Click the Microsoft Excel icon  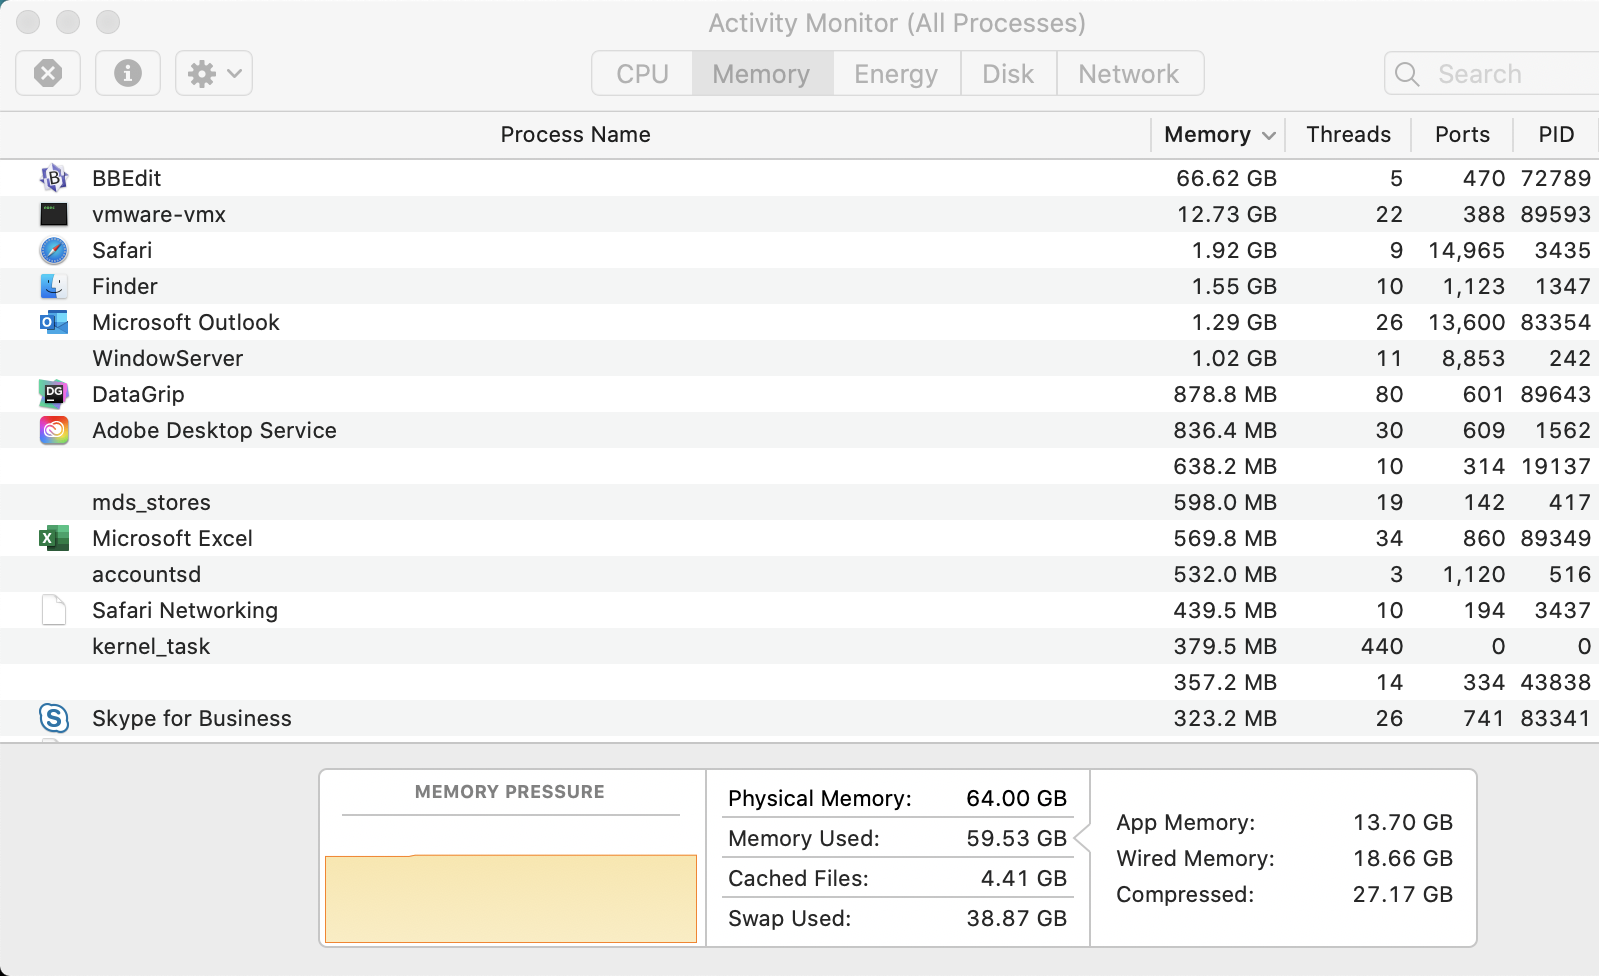pyautogui.click(x=54, y=538)
